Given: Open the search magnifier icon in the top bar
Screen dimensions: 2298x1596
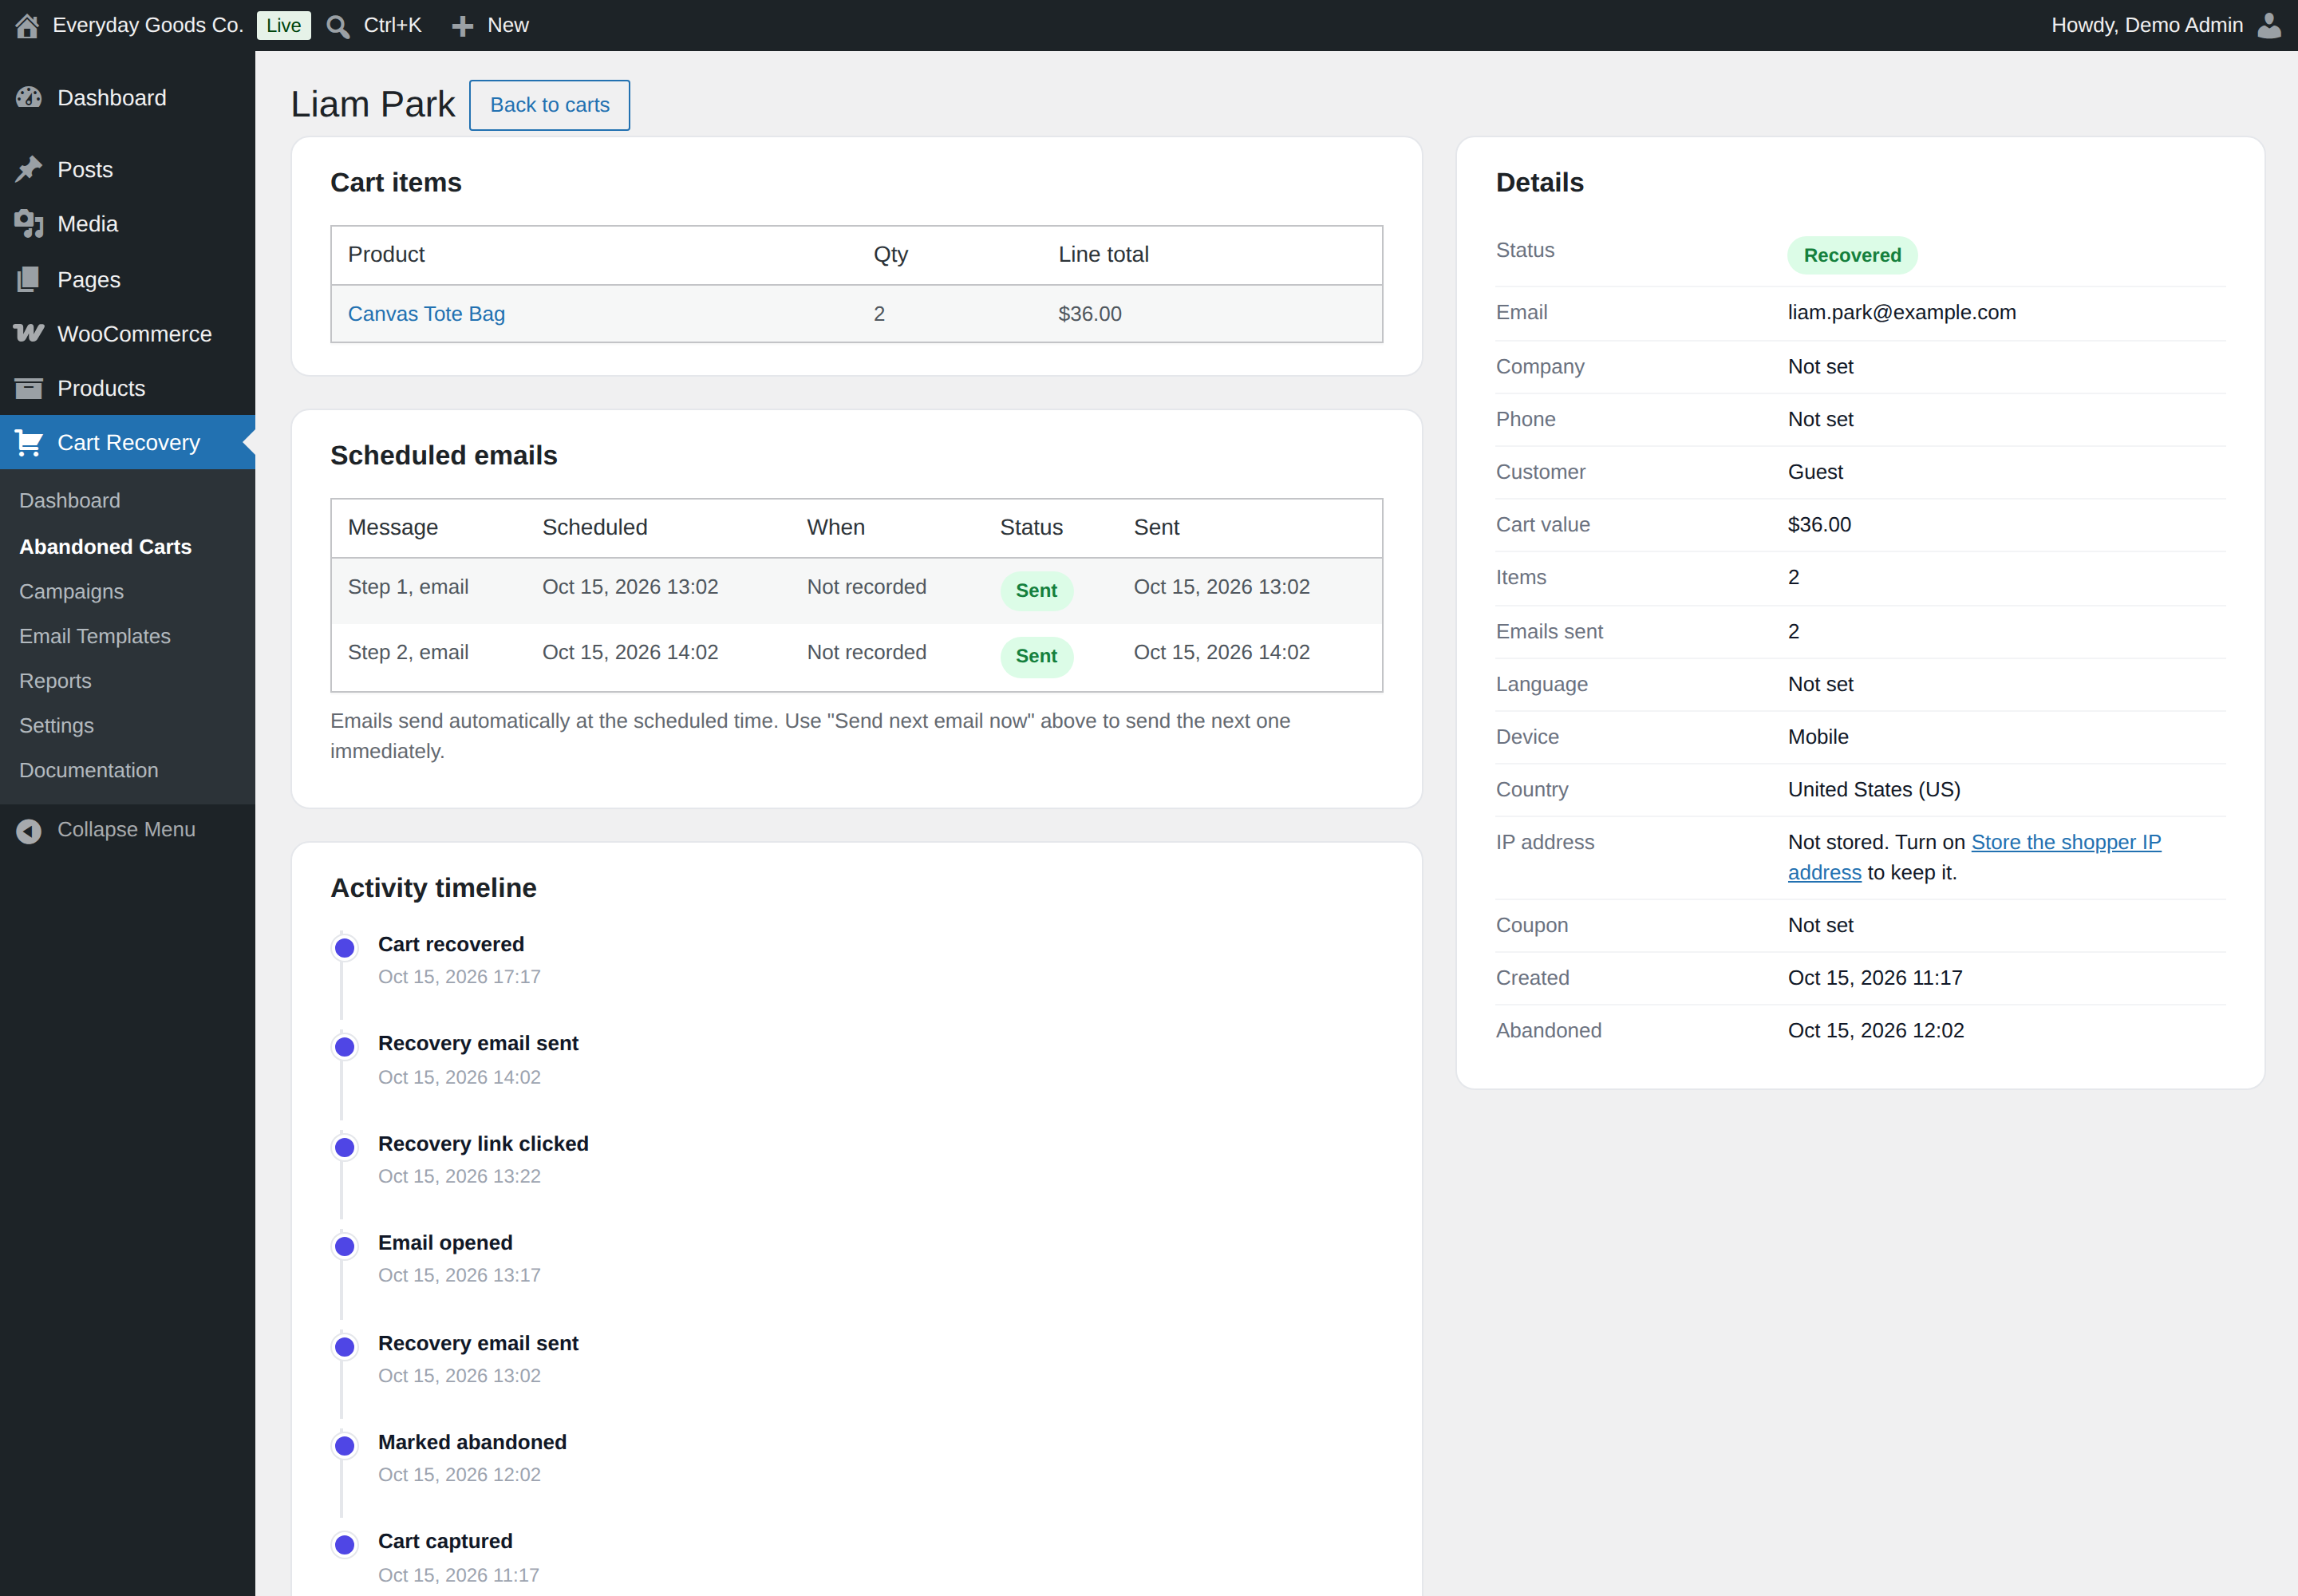Looking at the screenshot, I should click(338, 26).
